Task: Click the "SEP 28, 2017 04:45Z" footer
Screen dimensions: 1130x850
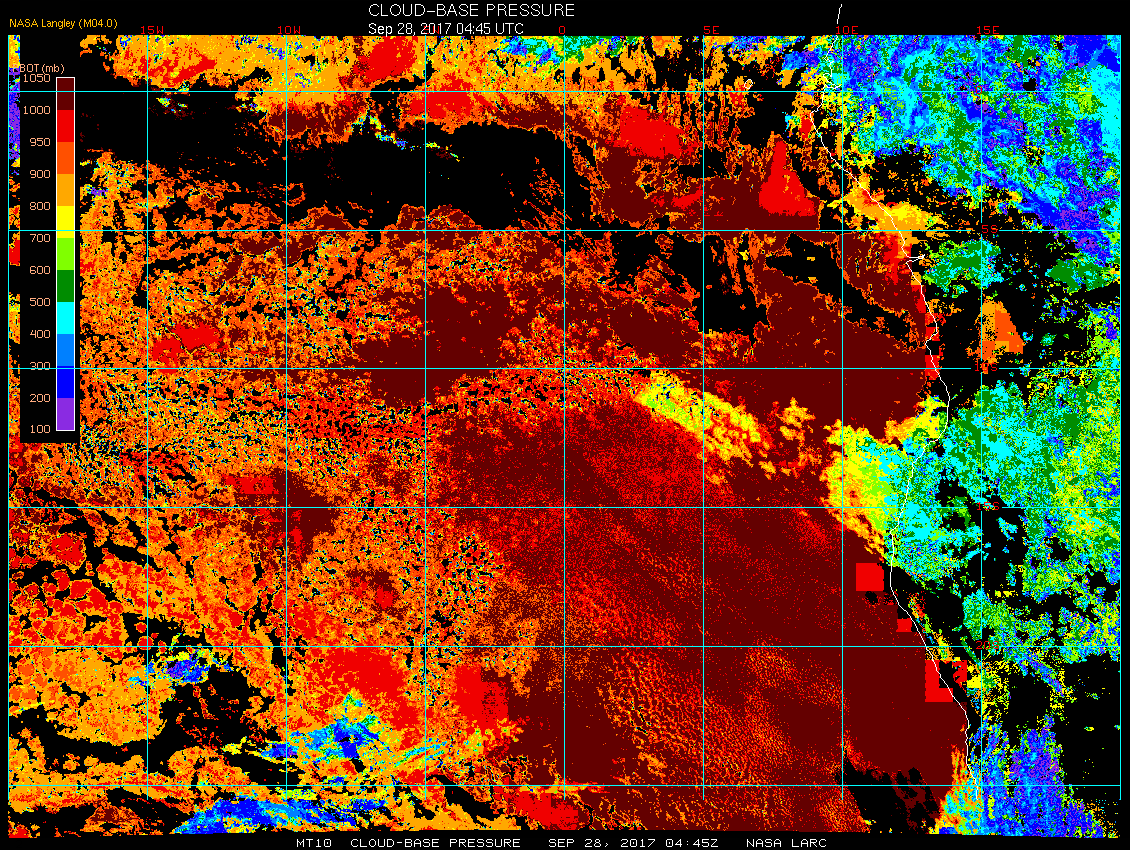Action: [x=633, y=843]
